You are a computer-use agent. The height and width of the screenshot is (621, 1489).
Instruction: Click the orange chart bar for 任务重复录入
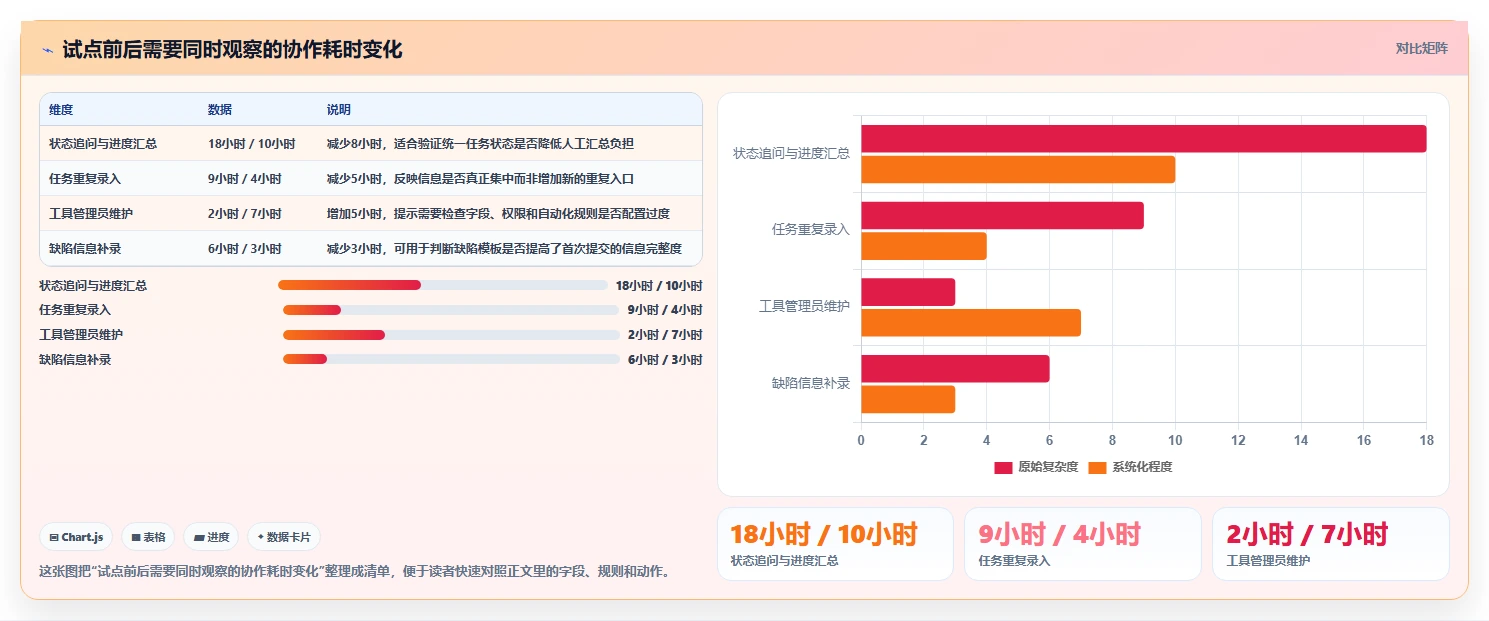click(924, 246)
